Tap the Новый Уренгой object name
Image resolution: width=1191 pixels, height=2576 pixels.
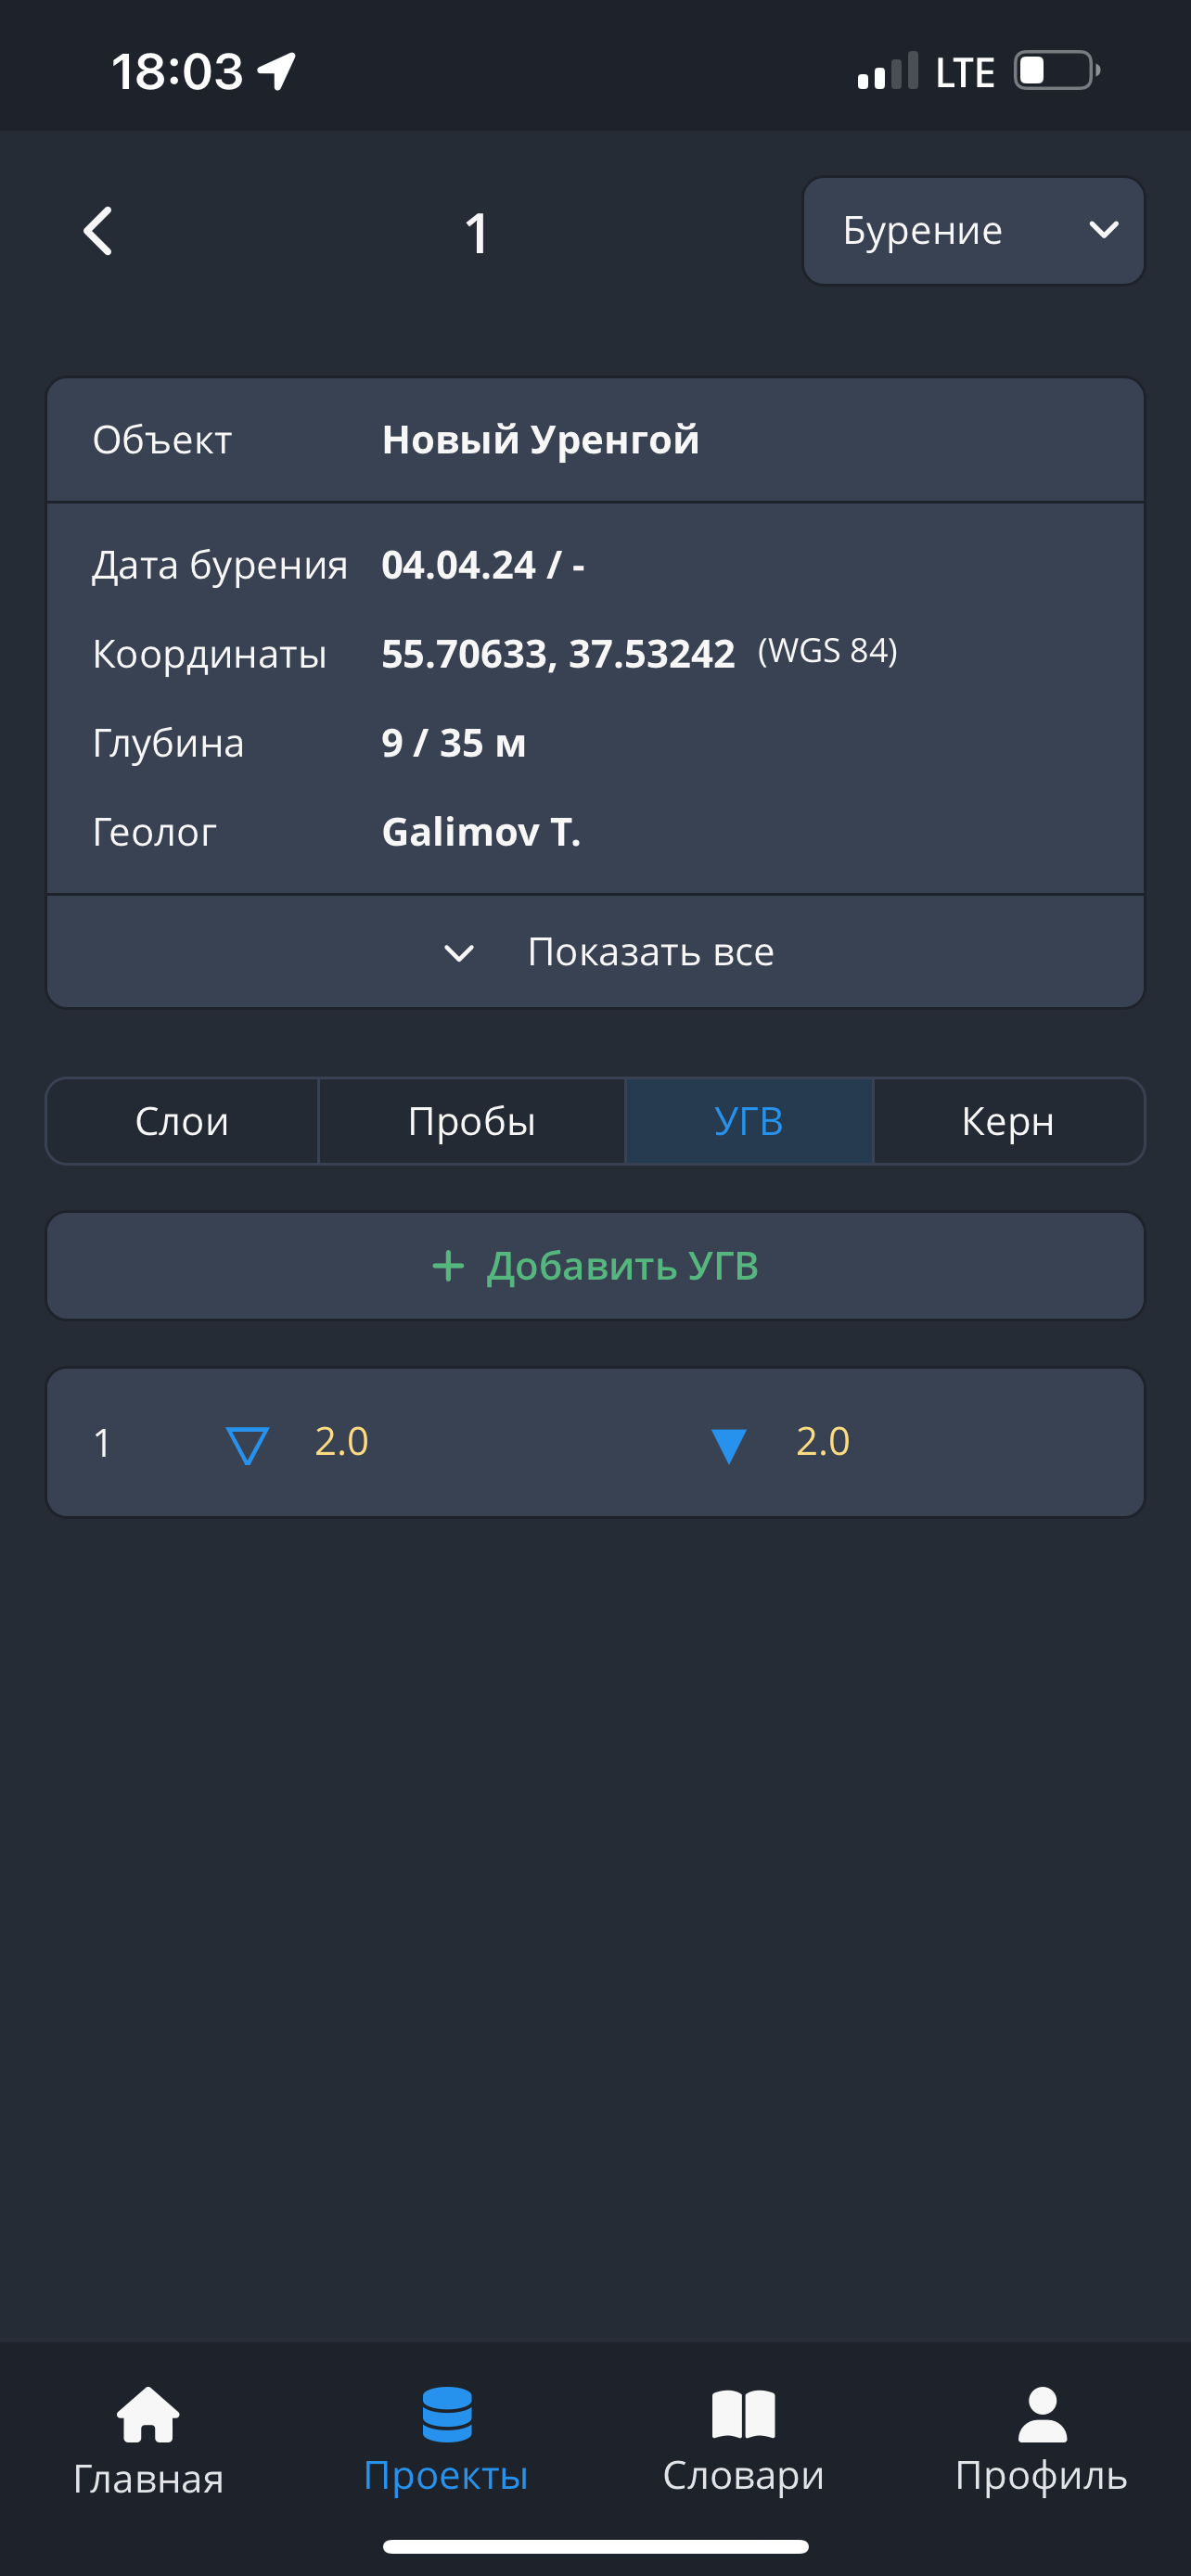540,440
